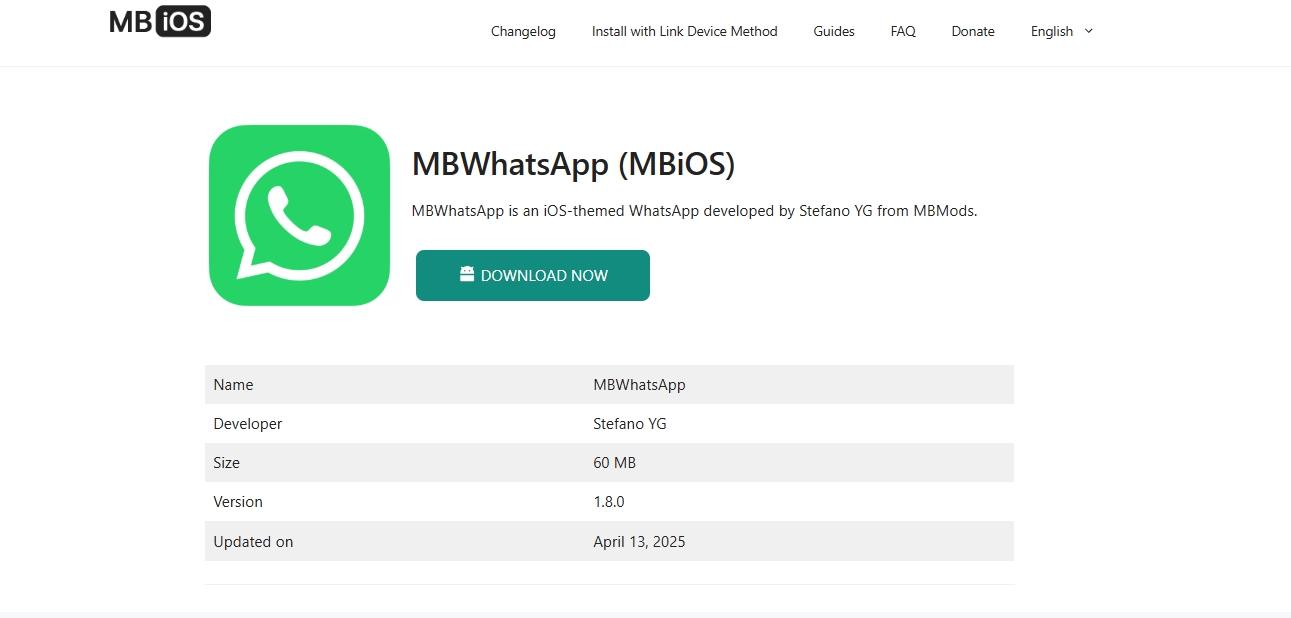Open the Install with Link Device Method page
This screenshot has width=1291, height=618.
(684, 31)
